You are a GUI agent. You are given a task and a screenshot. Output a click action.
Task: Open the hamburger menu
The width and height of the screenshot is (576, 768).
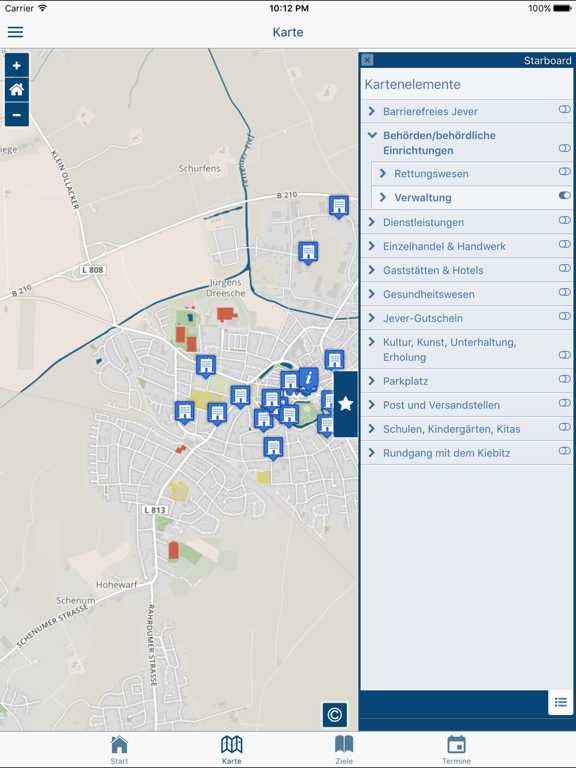click(x=15, y=32)
